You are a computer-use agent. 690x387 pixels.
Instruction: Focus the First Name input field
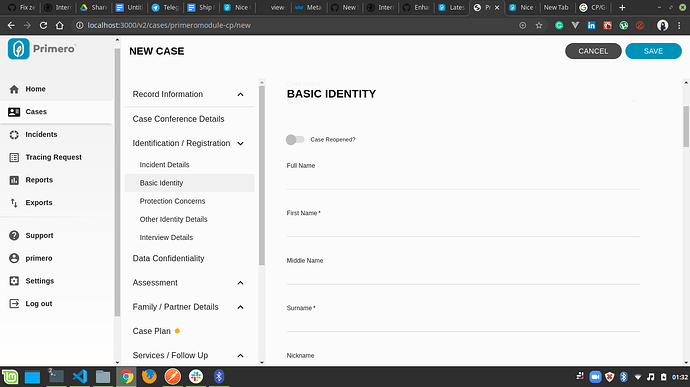pos(463,228)
